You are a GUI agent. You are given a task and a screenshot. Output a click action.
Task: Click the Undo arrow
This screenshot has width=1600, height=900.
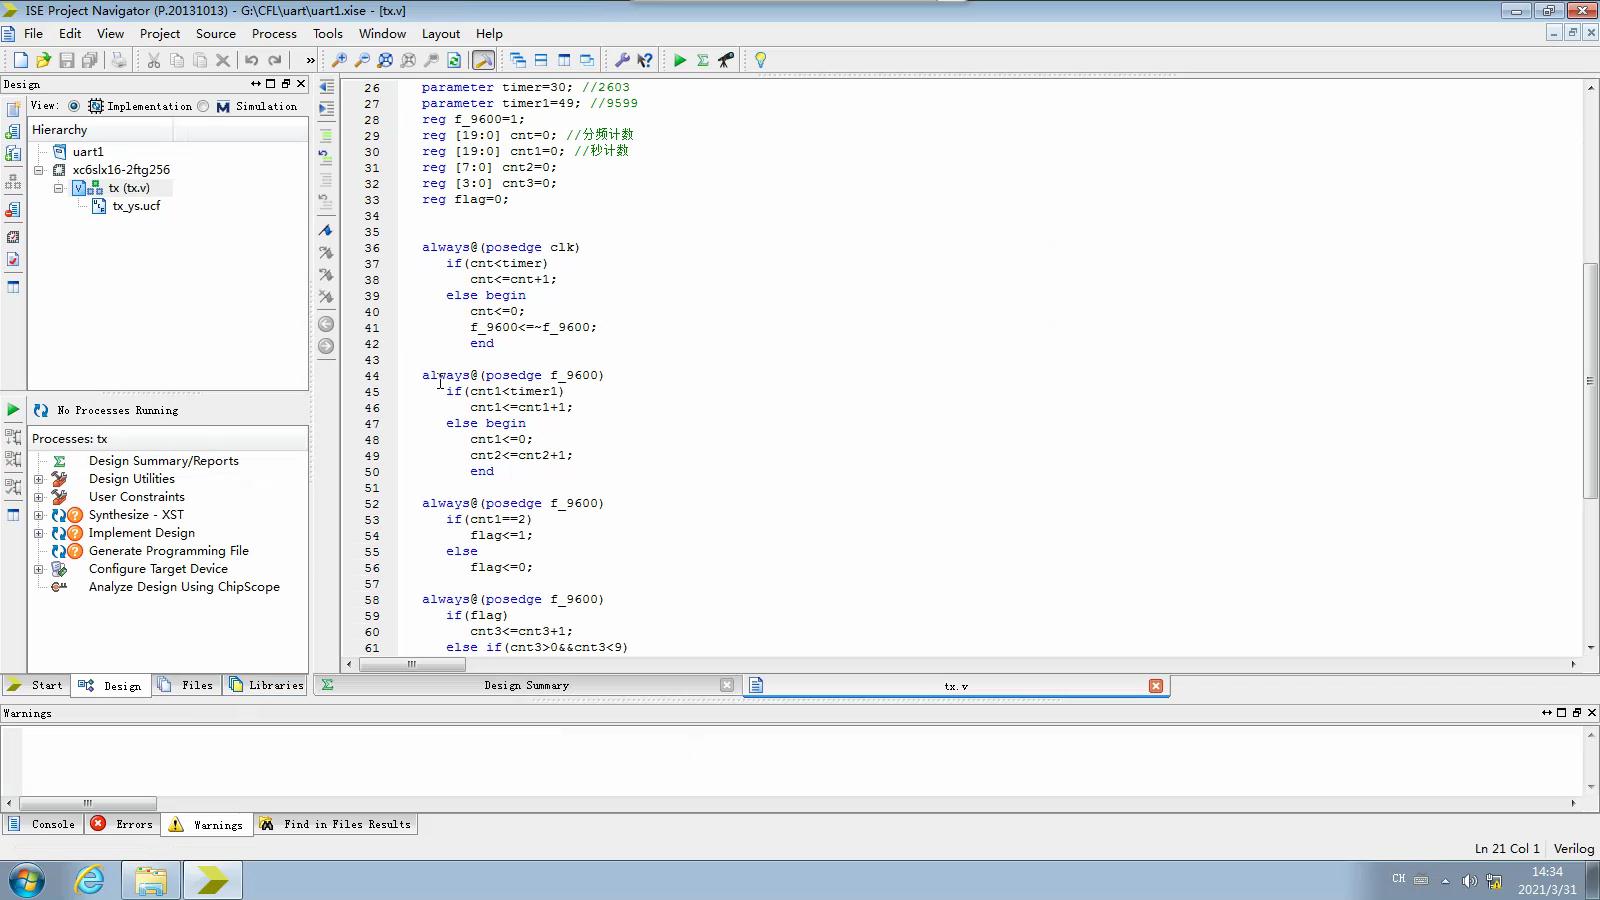[252, 60]
